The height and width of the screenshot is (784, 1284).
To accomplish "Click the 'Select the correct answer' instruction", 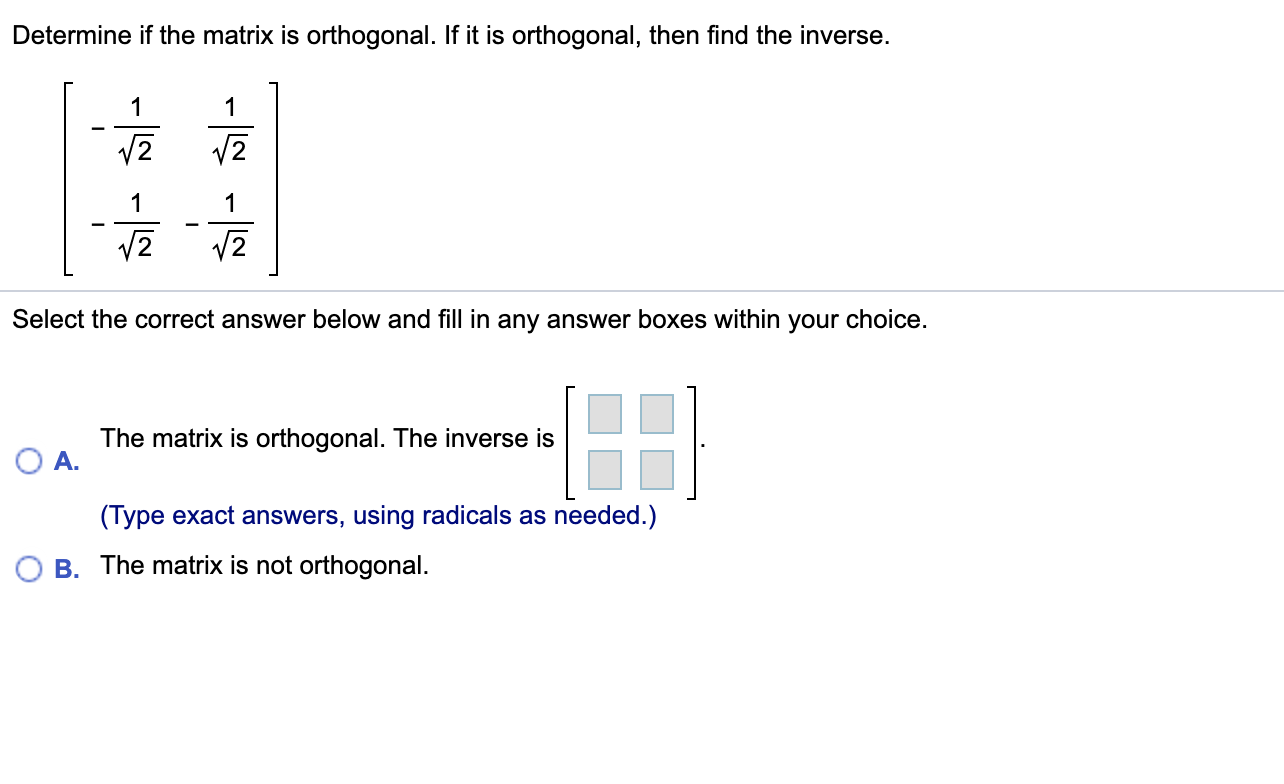I will coord(470,319).
